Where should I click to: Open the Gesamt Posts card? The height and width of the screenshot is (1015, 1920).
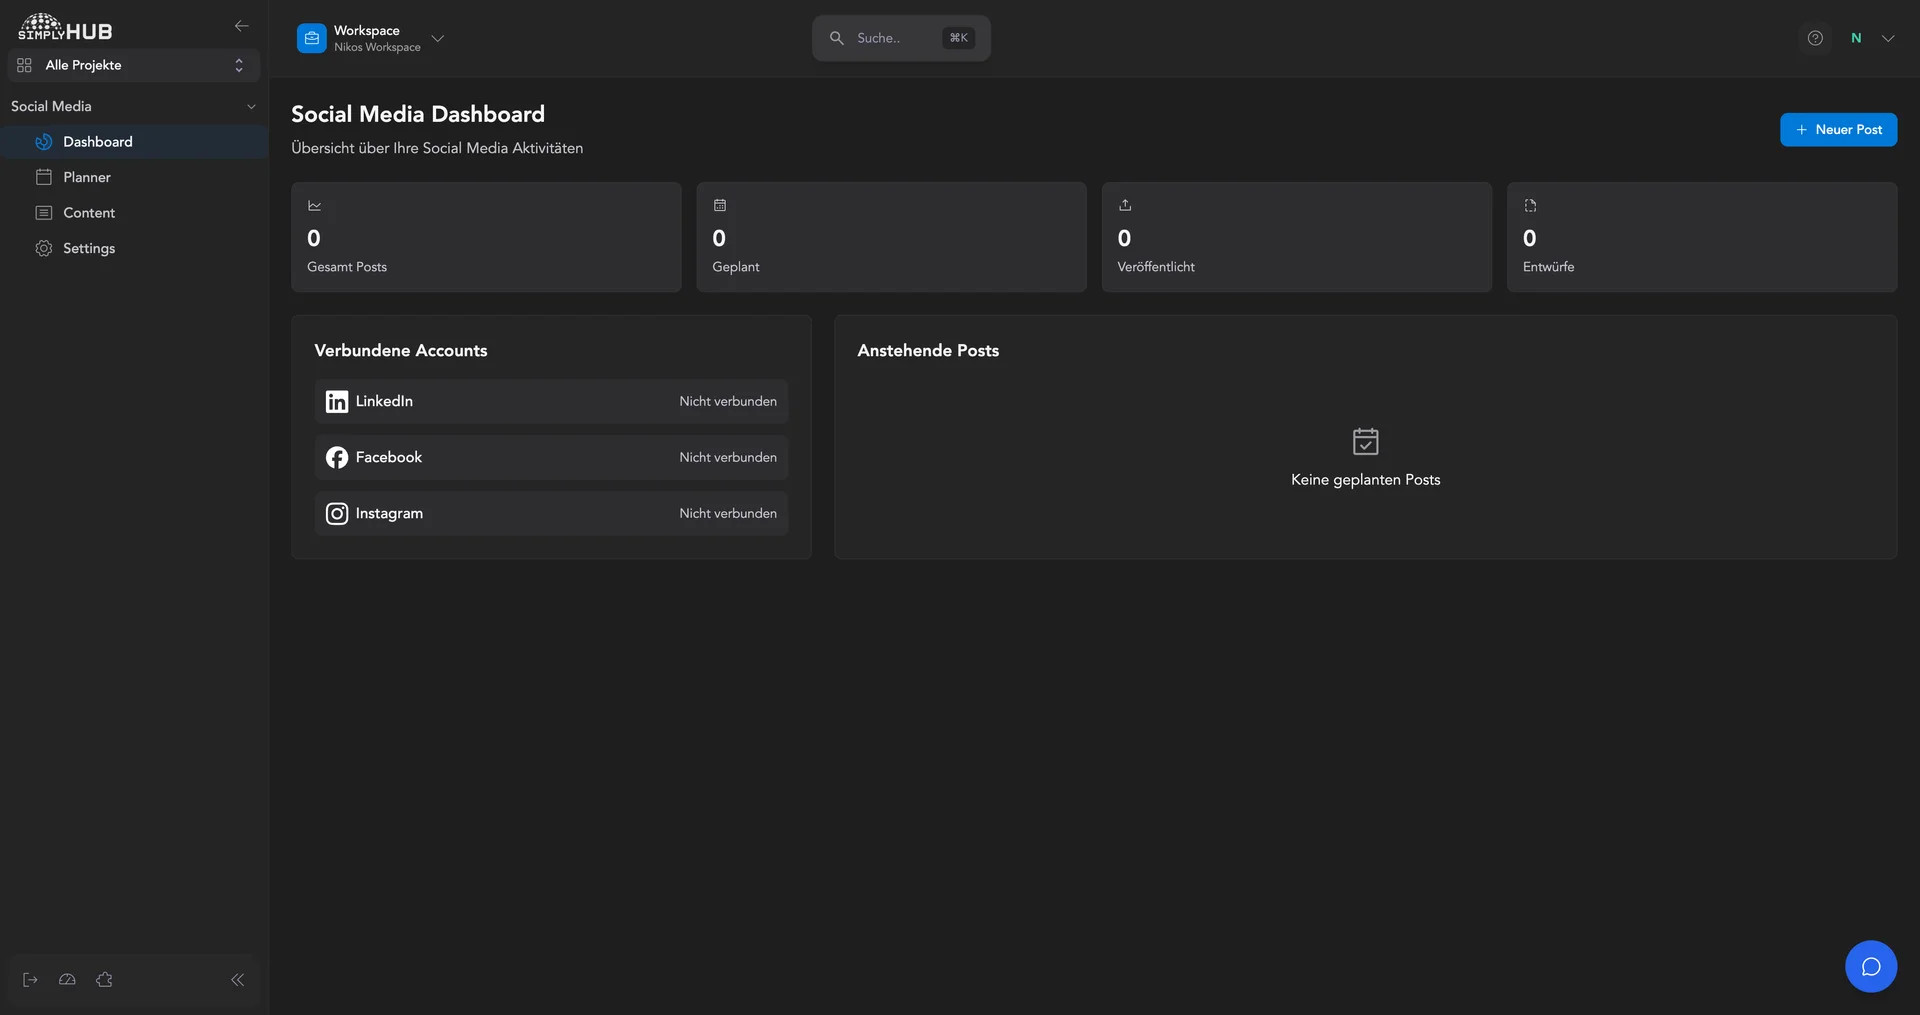coord(486,237)
